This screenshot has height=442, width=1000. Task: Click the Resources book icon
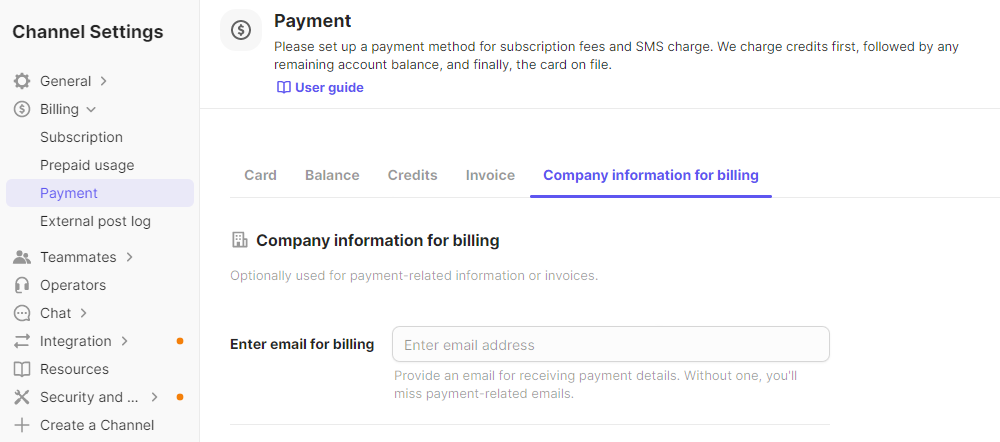pos(22,369)
